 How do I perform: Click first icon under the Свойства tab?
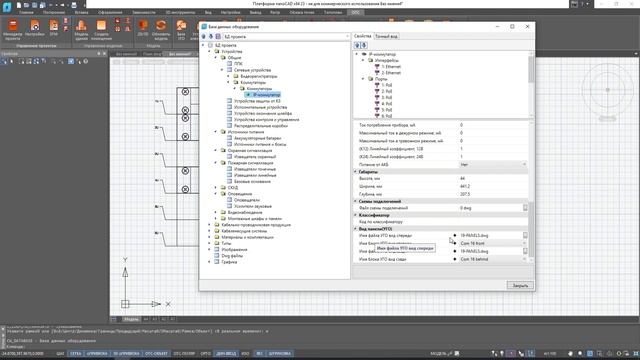357,45
